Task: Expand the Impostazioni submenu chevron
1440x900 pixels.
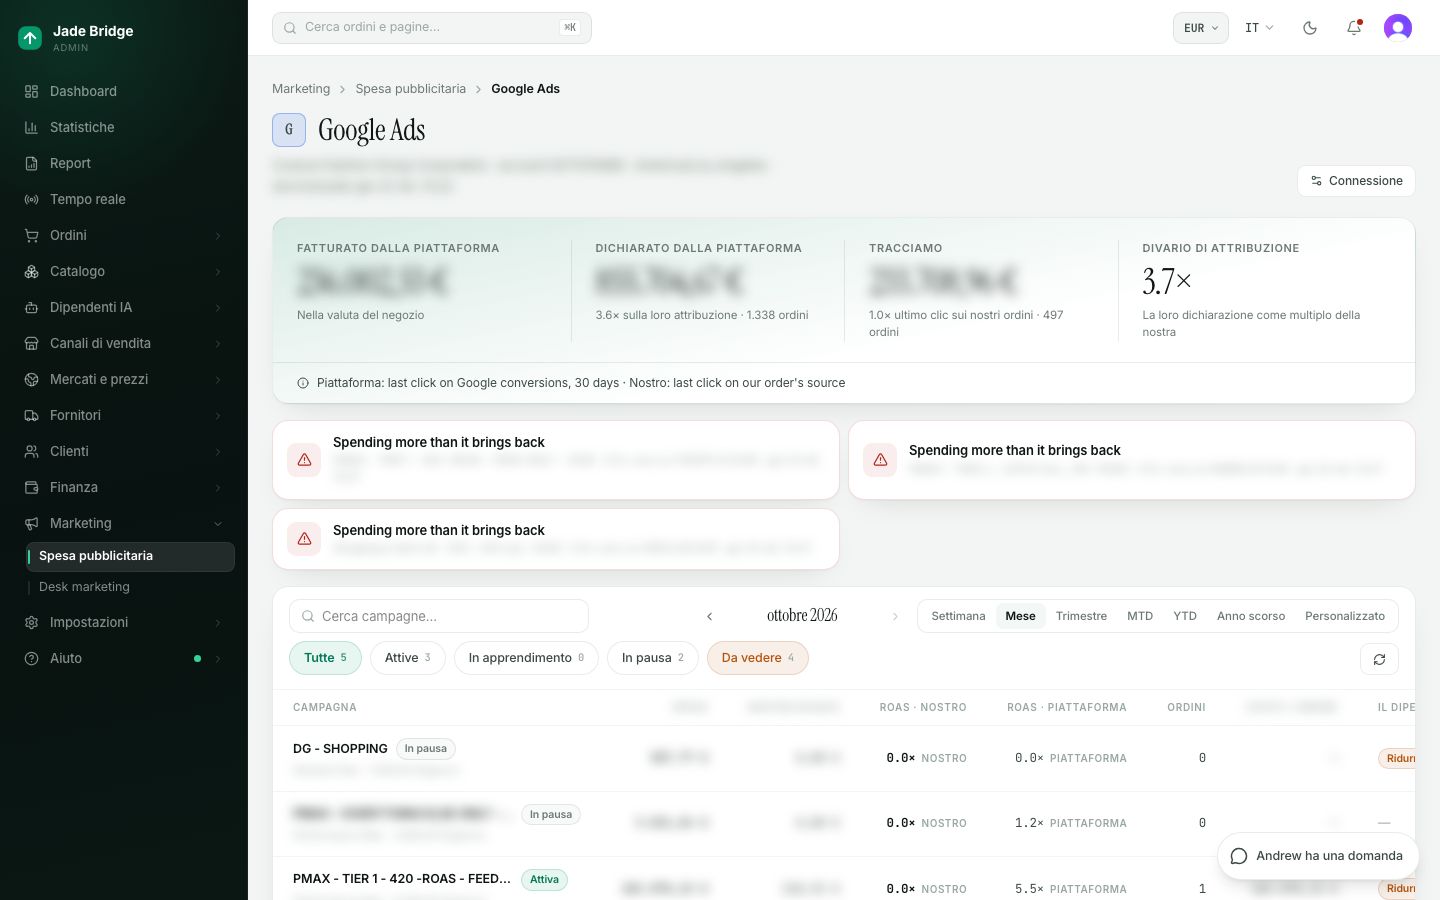Action: click(218, 623)
